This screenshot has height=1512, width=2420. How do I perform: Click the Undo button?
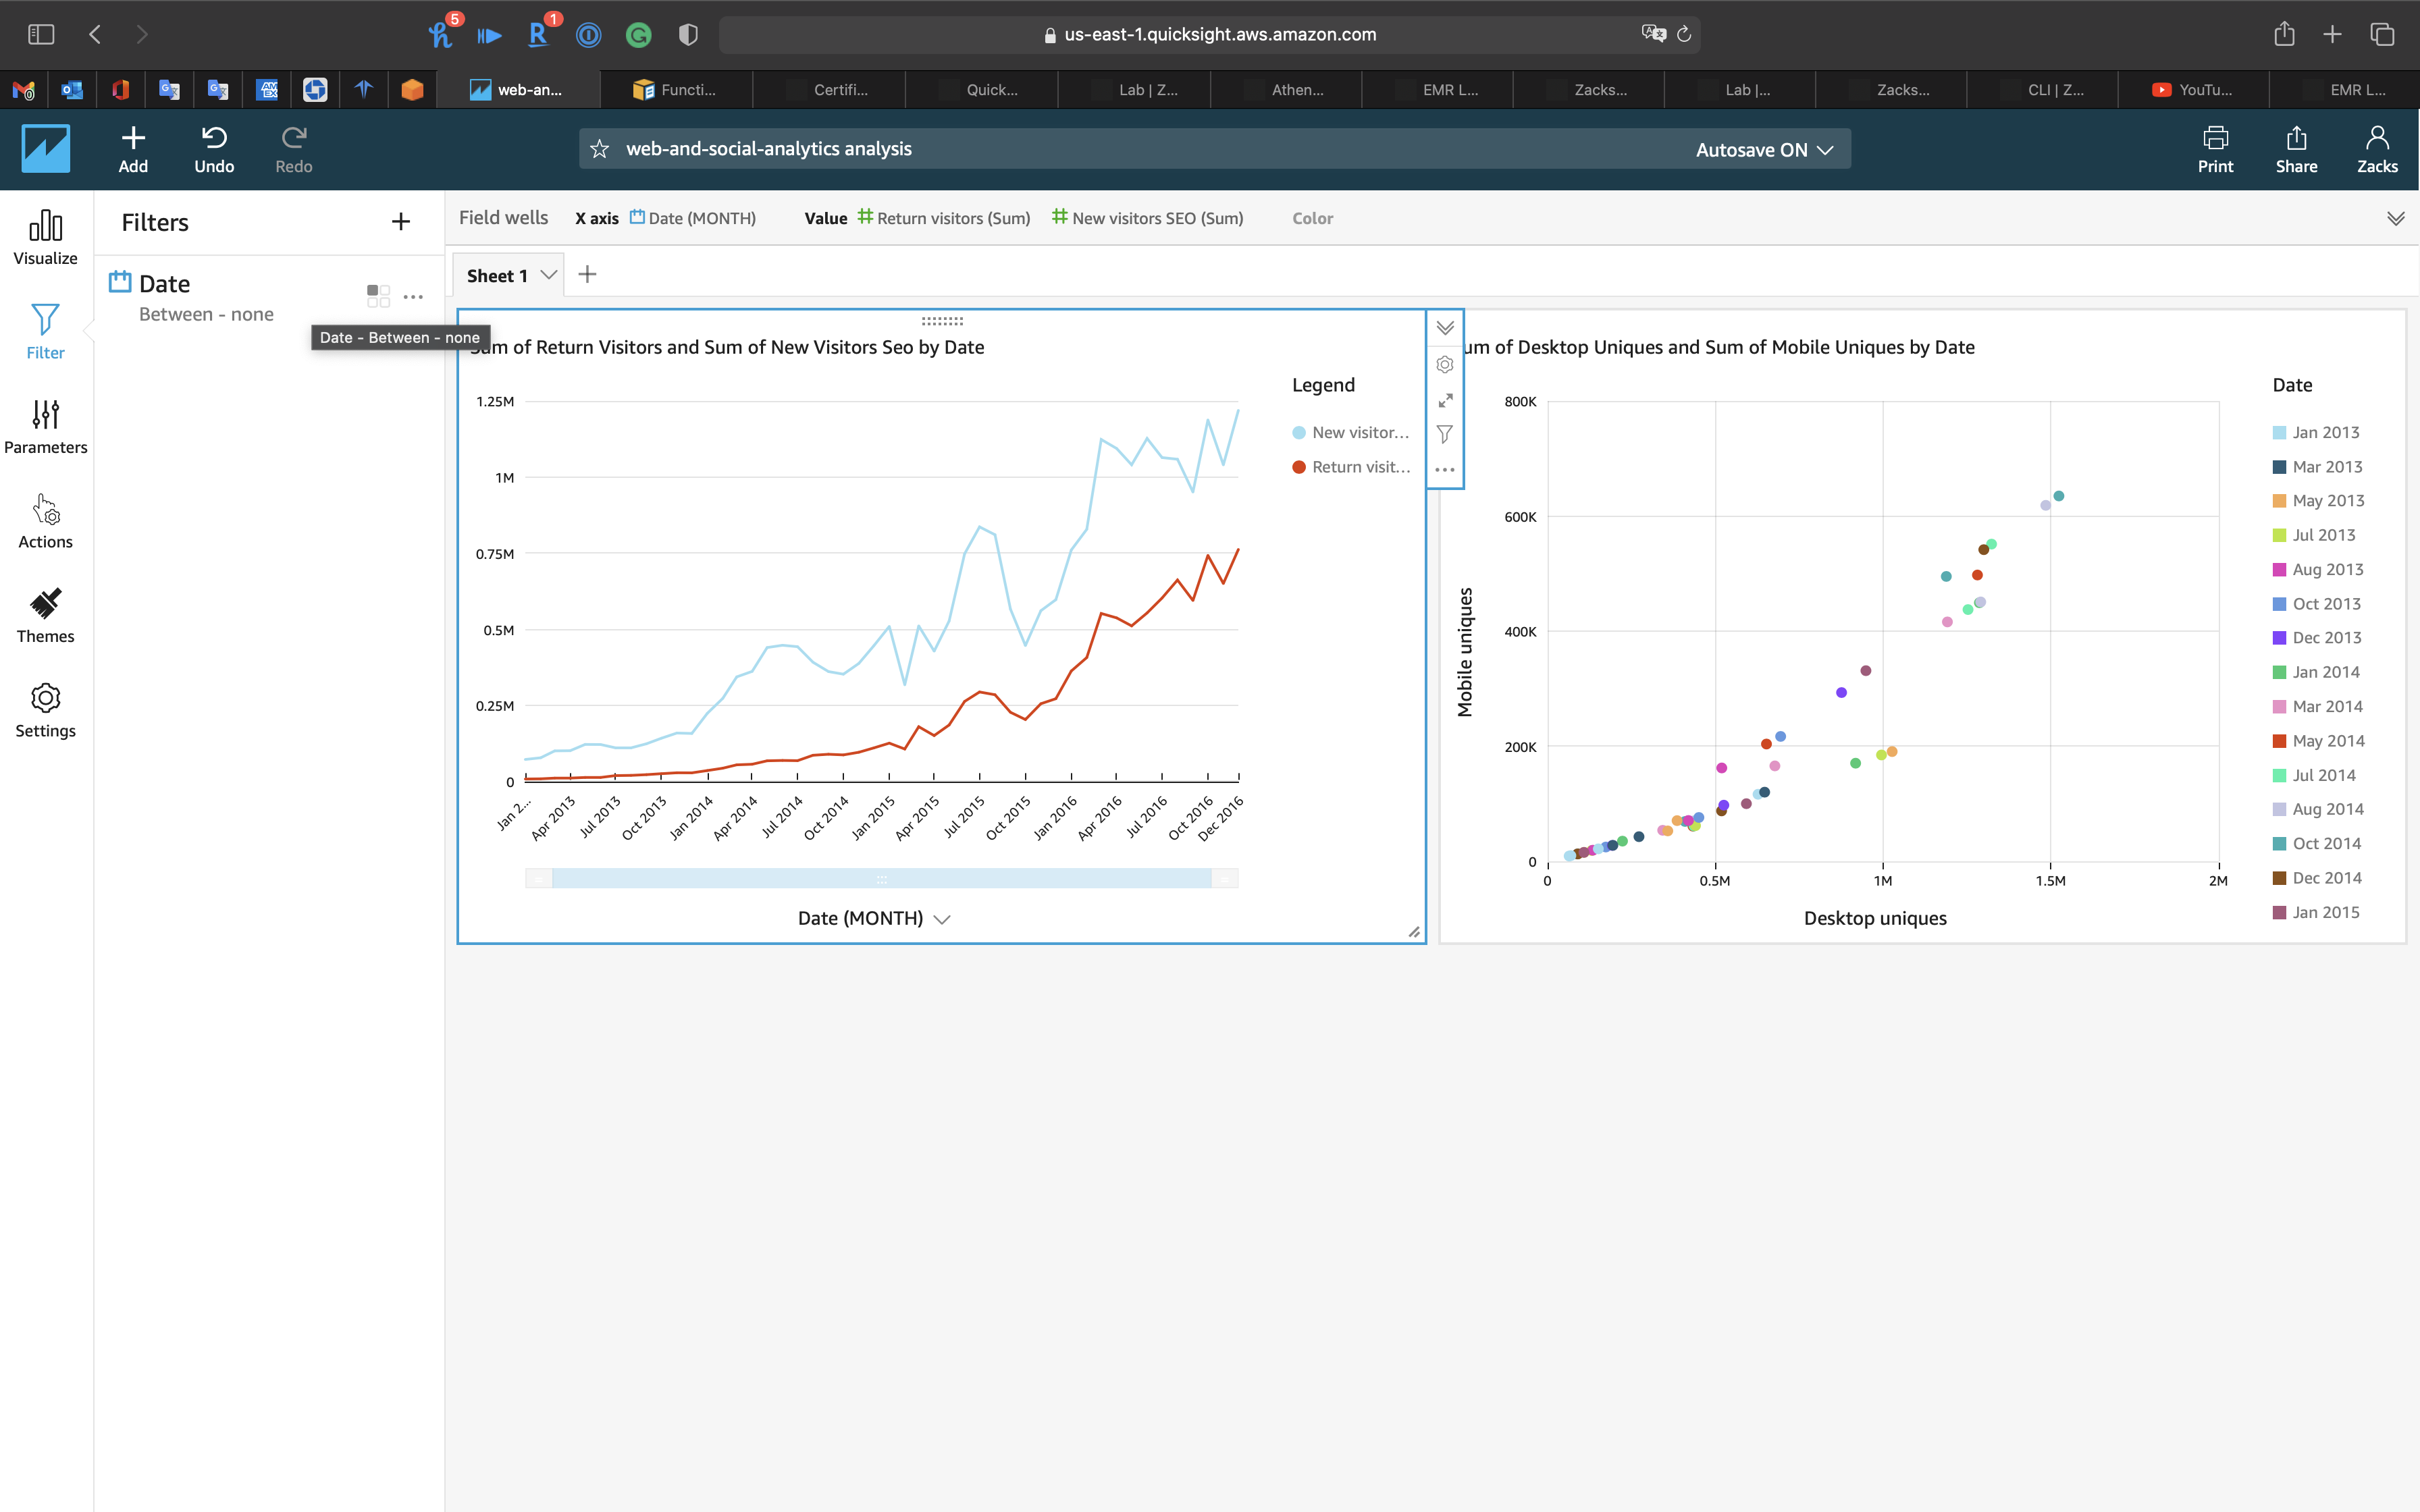click(213, 149)
